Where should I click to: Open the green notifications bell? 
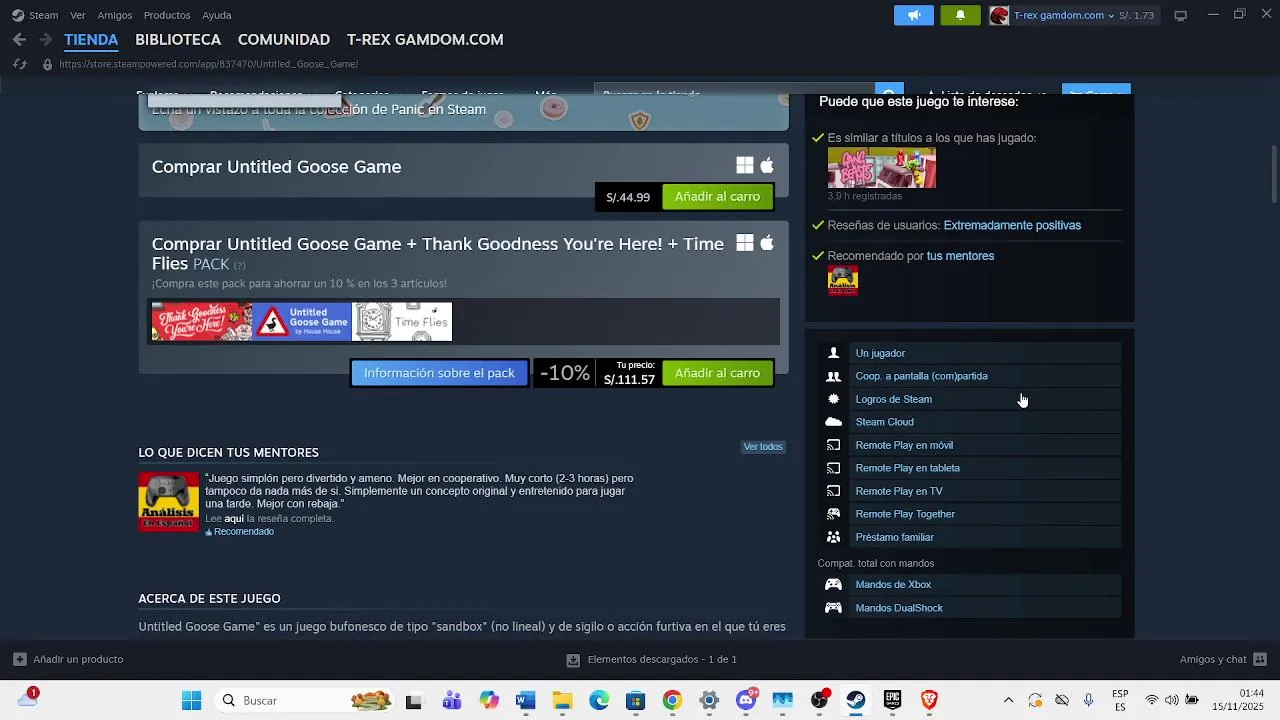[961, 15]
